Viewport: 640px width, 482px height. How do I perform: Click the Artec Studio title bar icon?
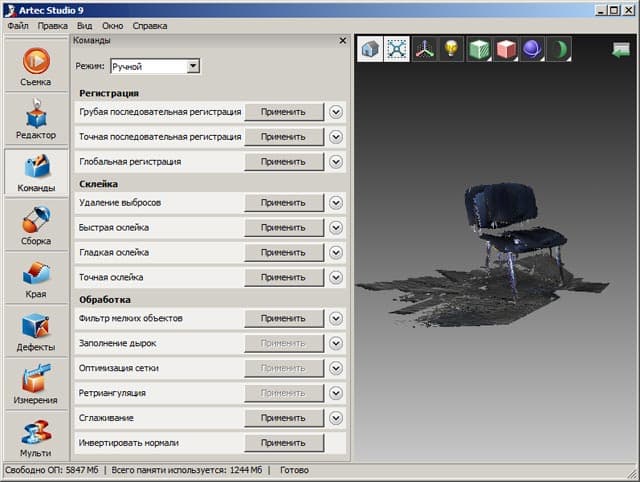click(10, 10)
